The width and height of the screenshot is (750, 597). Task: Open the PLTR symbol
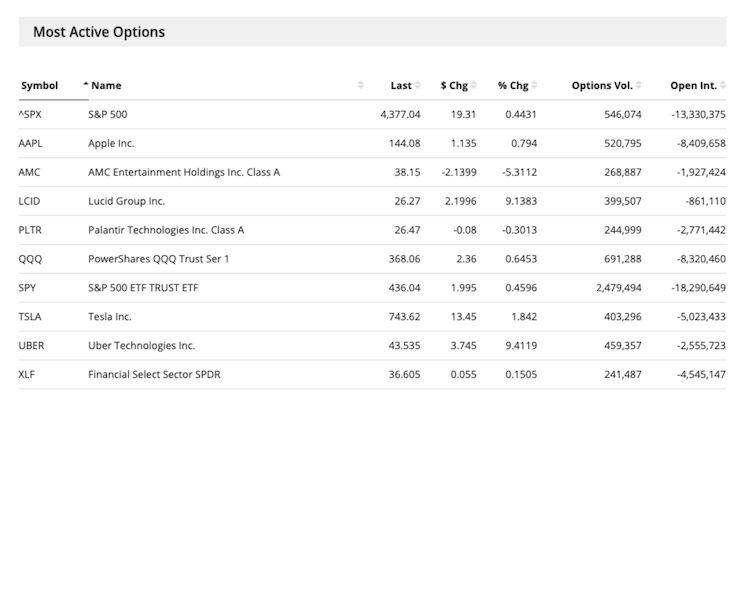coord(30,230)
